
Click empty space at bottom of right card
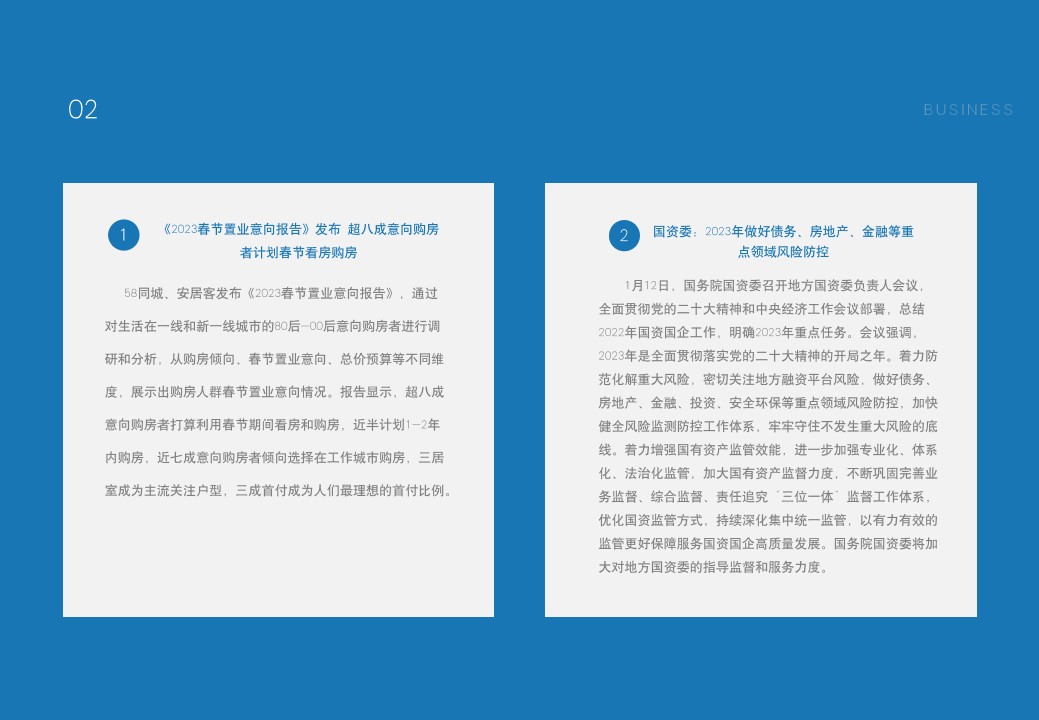tap(760, 598)
